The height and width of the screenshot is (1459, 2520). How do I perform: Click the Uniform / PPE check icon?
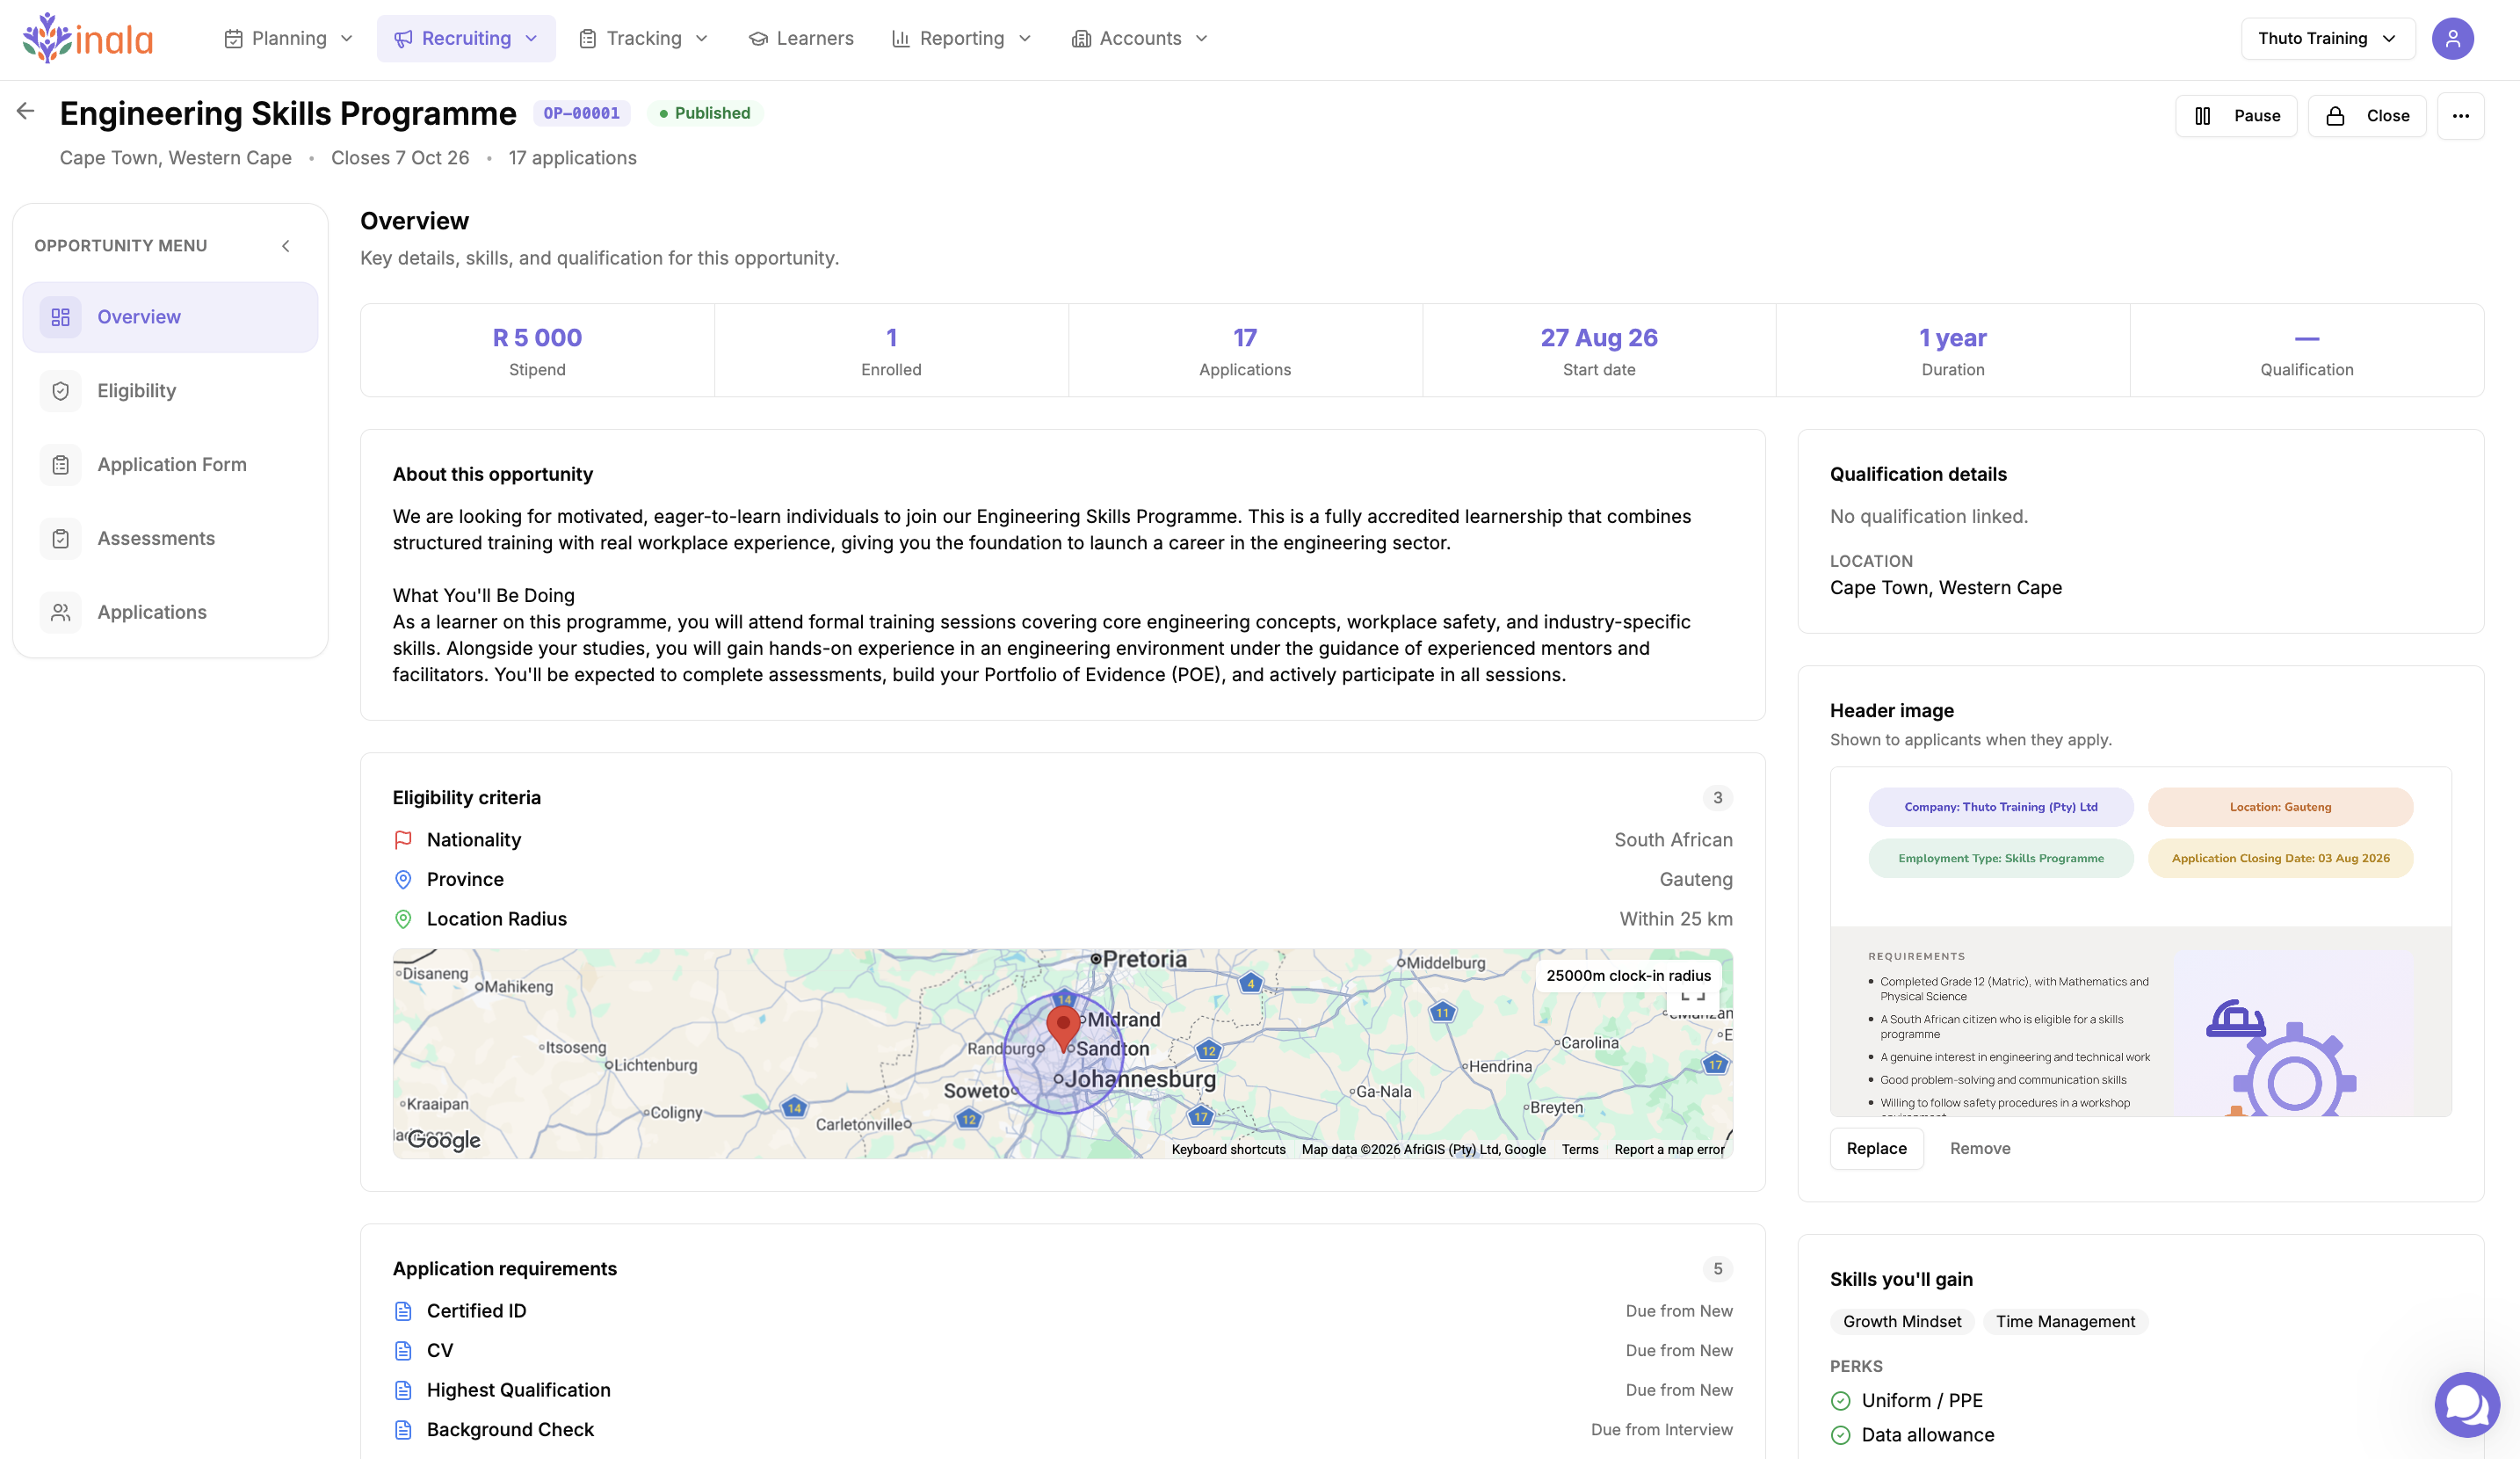click(x=1840, y=1401)
